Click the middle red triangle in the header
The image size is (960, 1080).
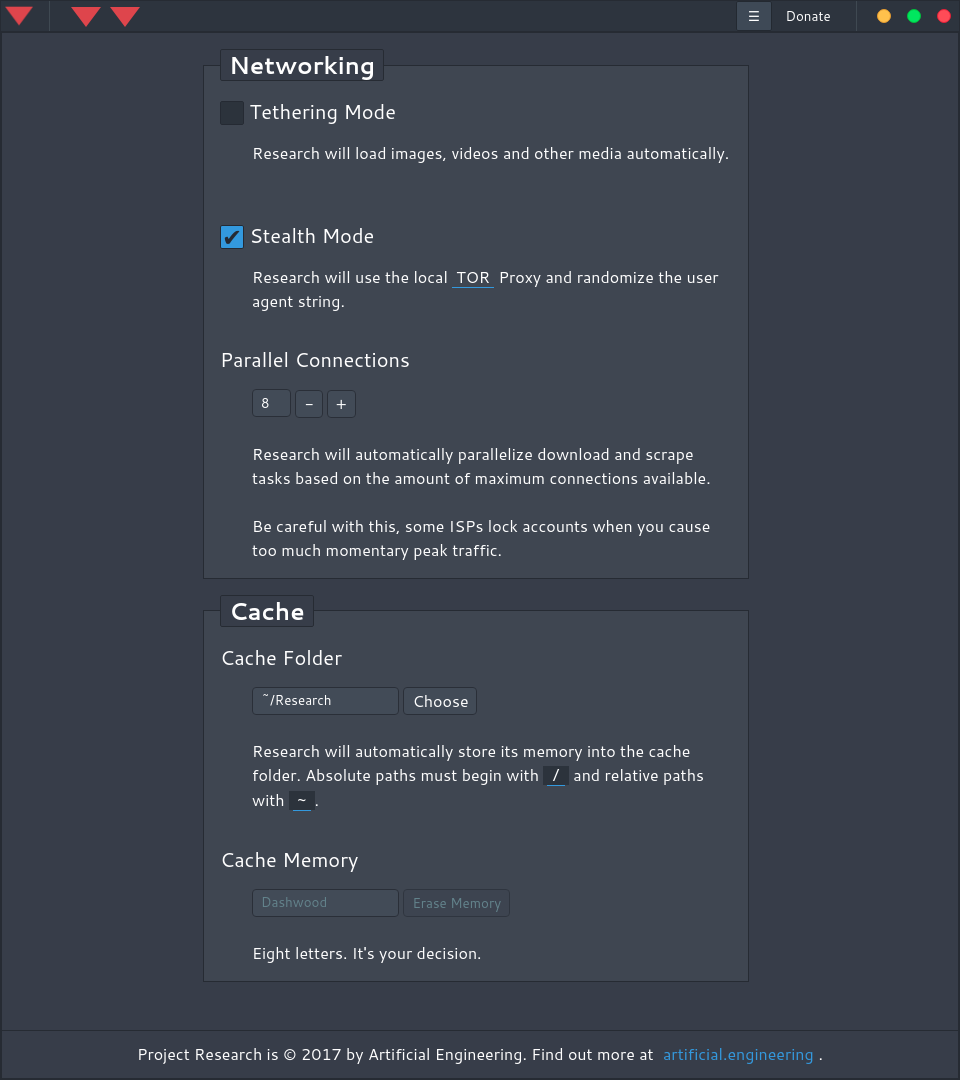pos(86,16)
